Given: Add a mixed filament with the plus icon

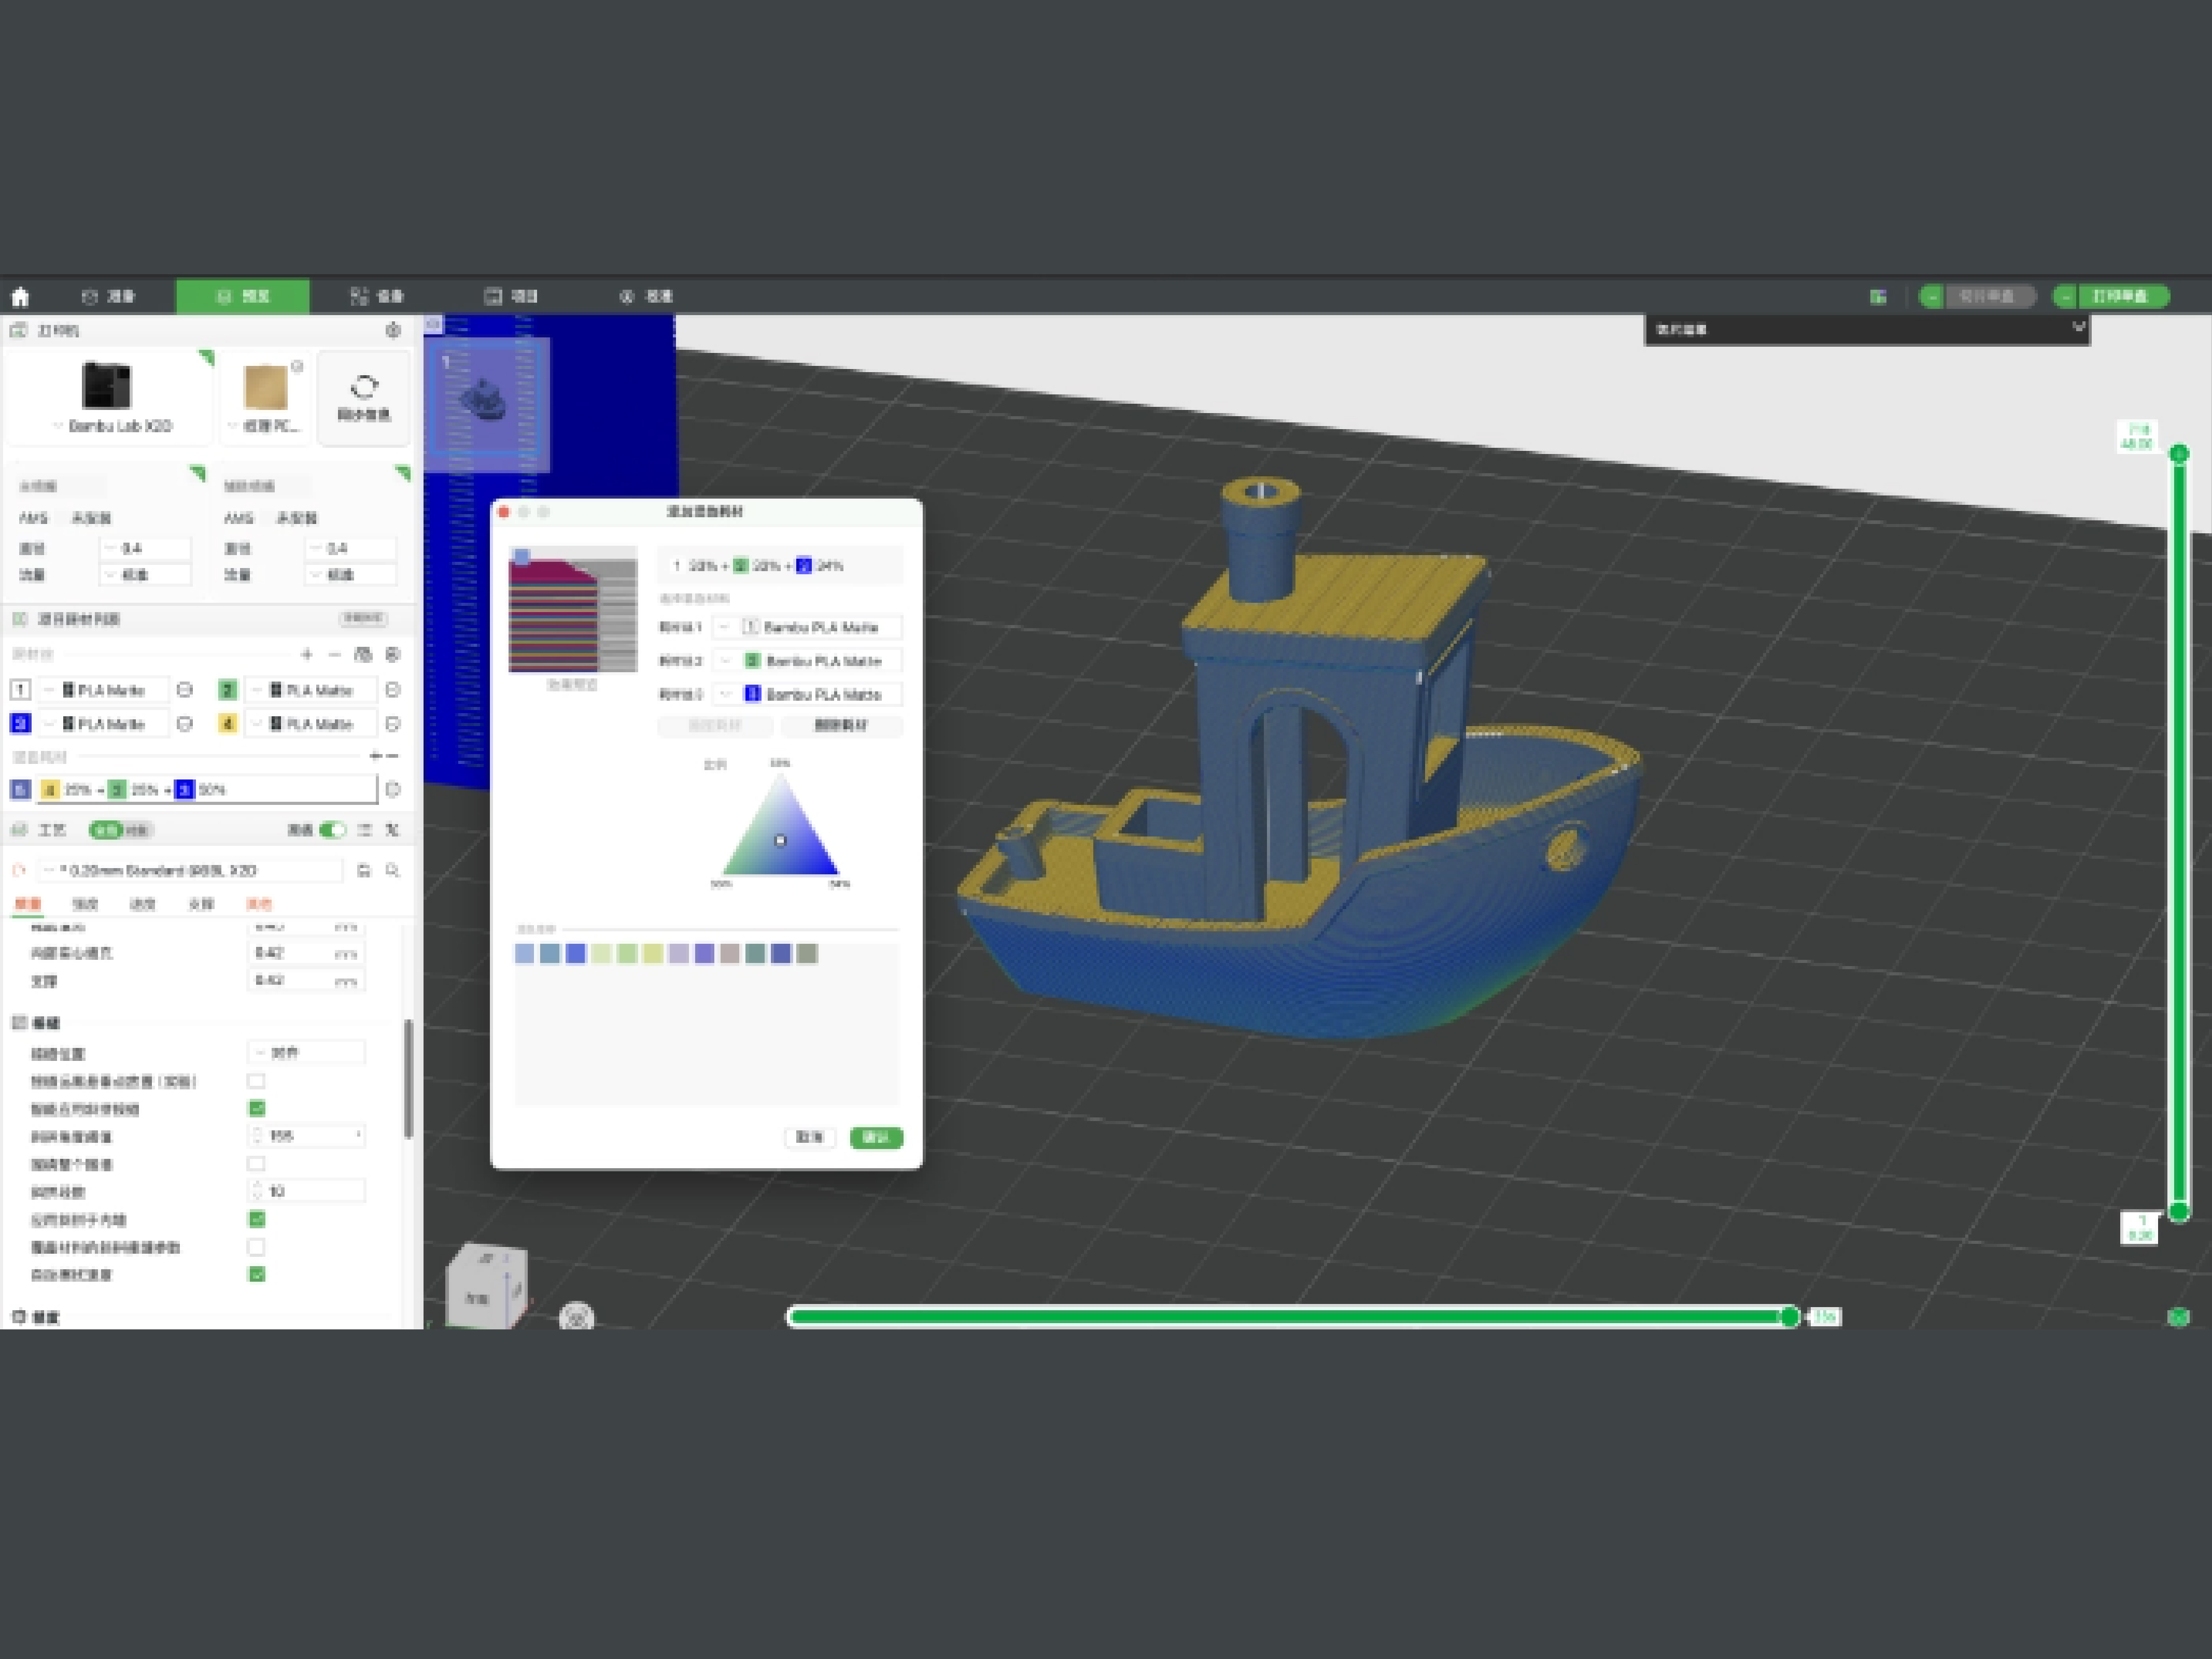Looking at the screenshot, I should [375, 756].
